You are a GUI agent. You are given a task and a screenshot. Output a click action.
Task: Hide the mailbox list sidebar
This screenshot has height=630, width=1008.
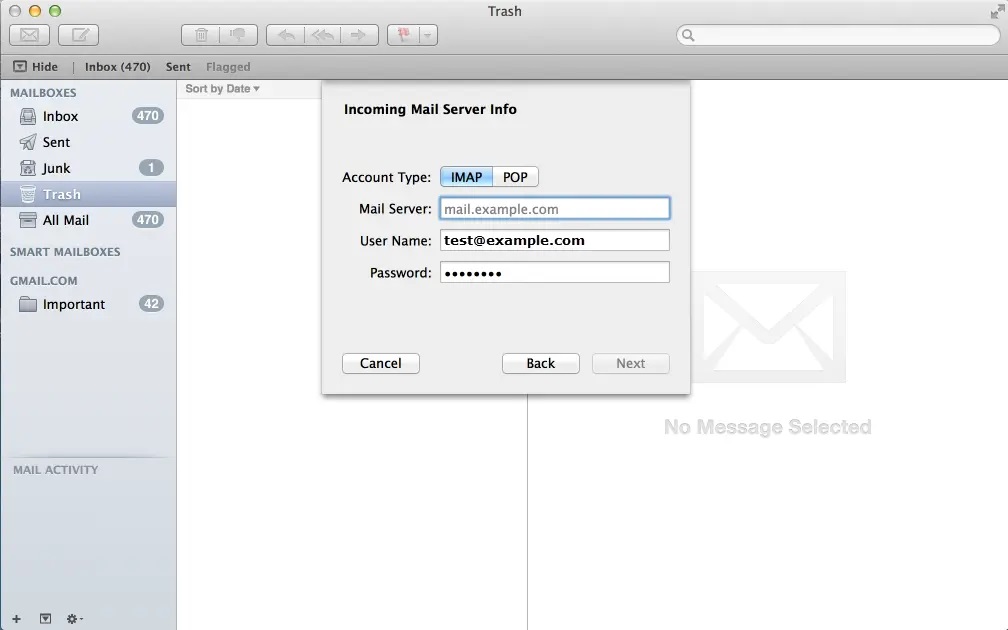pyautogui.click(x=36, y=67)
